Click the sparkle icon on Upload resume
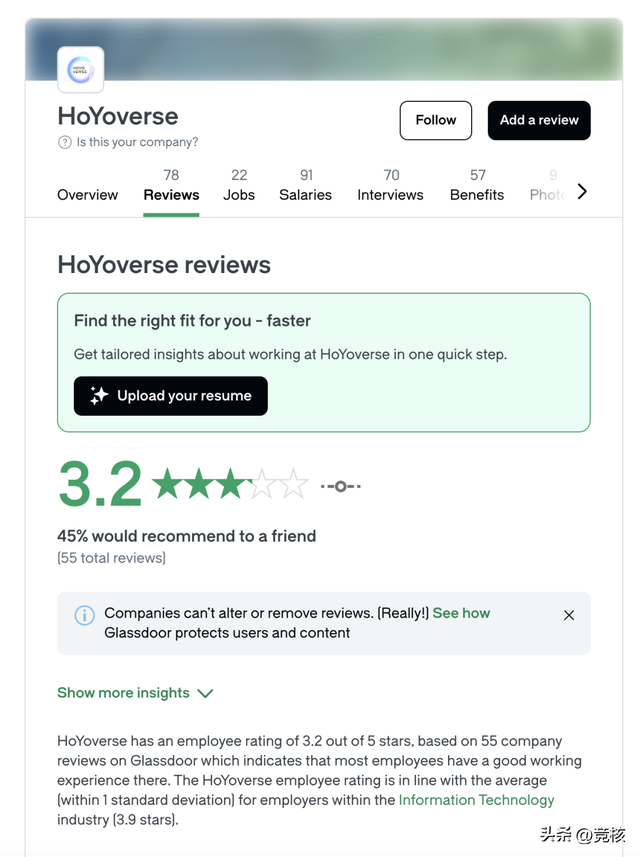The image size is (640, 857). click(99, 395)
